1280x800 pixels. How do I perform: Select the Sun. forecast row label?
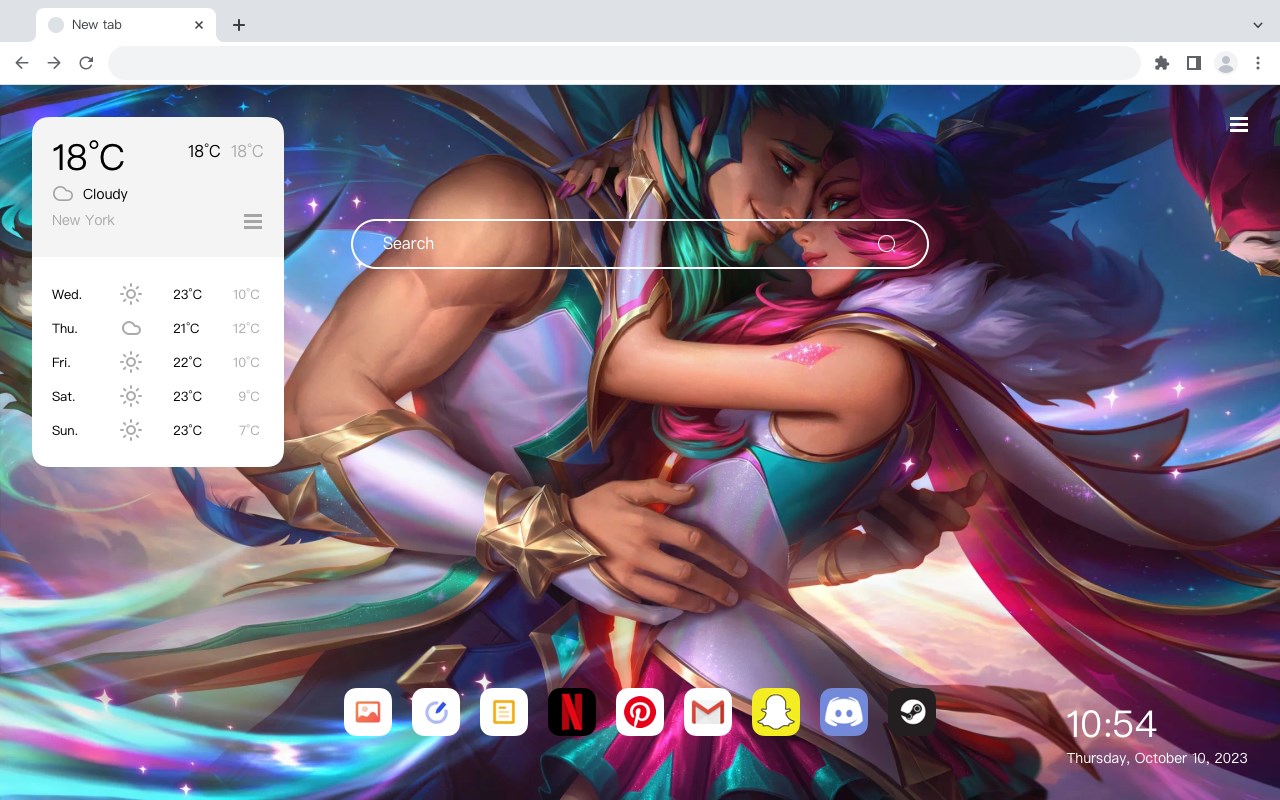[65, 431]
